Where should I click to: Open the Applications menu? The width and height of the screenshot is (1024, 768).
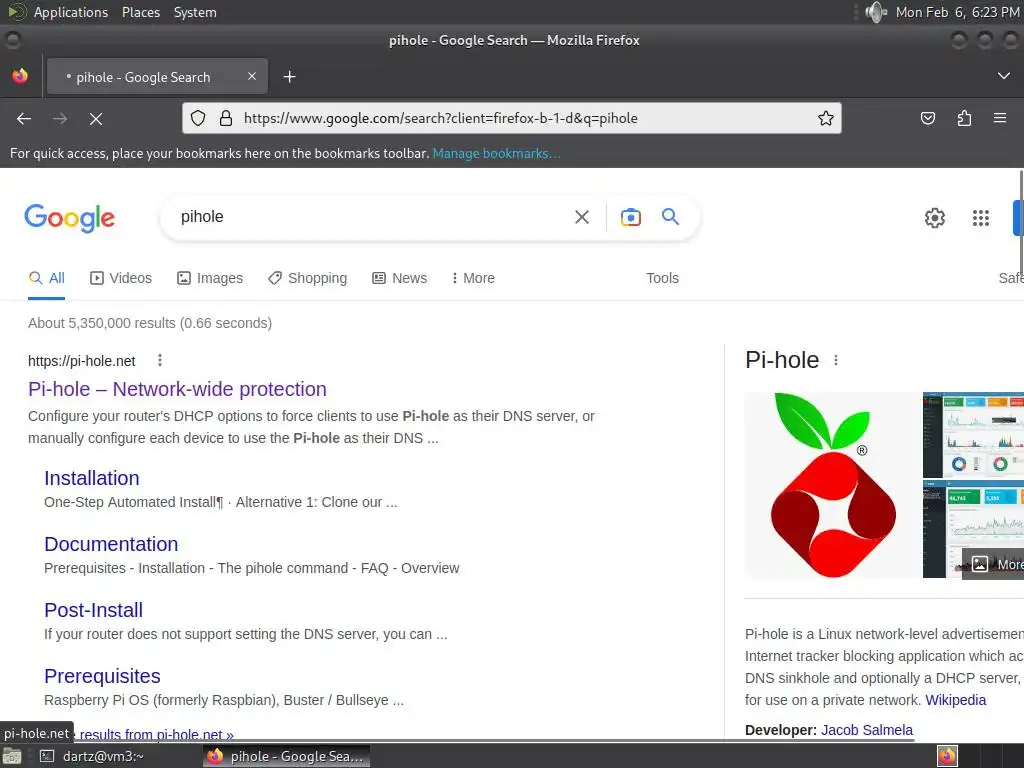click(71, 12)
